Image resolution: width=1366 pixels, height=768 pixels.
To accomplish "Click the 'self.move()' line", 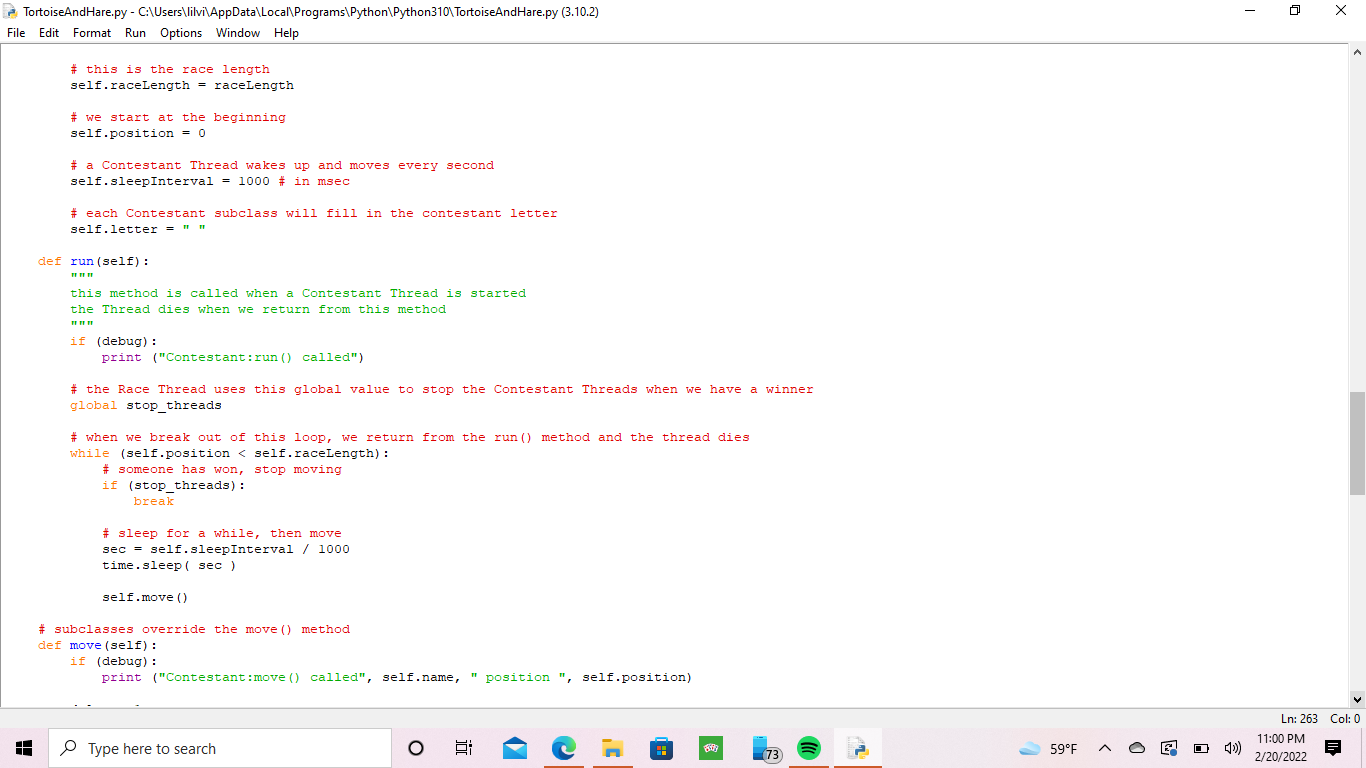I will pos(146,597).
